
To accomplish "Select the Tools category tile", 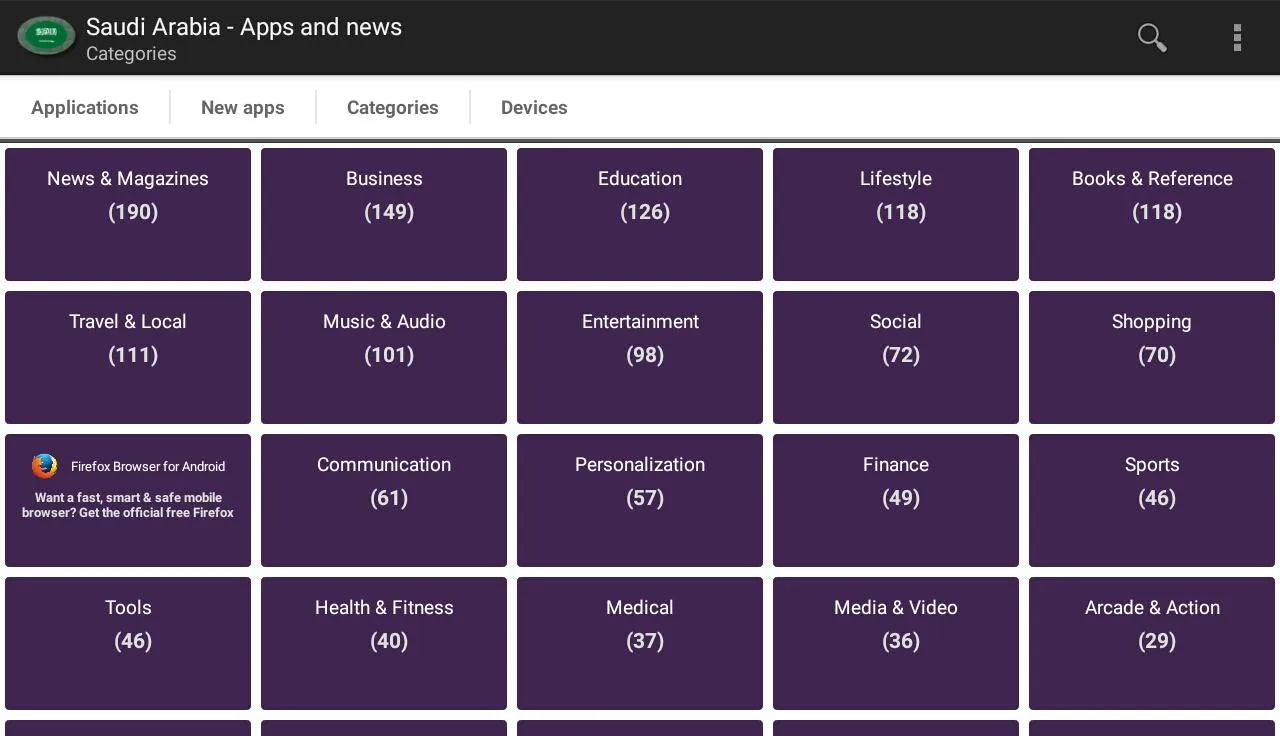I will (x=128, y=643).
